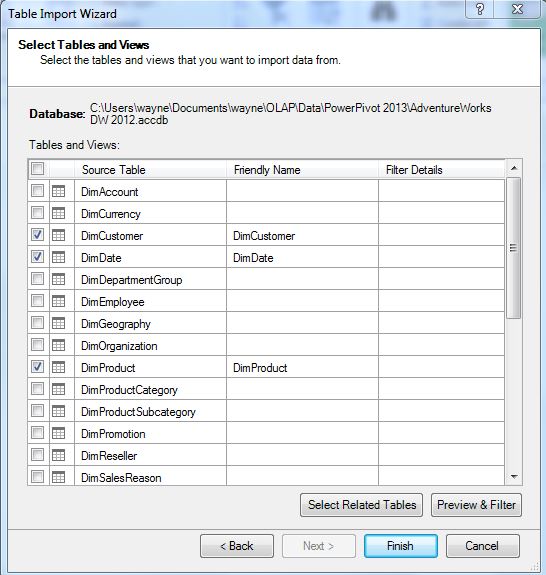The width and height of the screenshot is (546, 575).
Task: Edit the DimCustomer friendly name cell
Action: [303, 235]
